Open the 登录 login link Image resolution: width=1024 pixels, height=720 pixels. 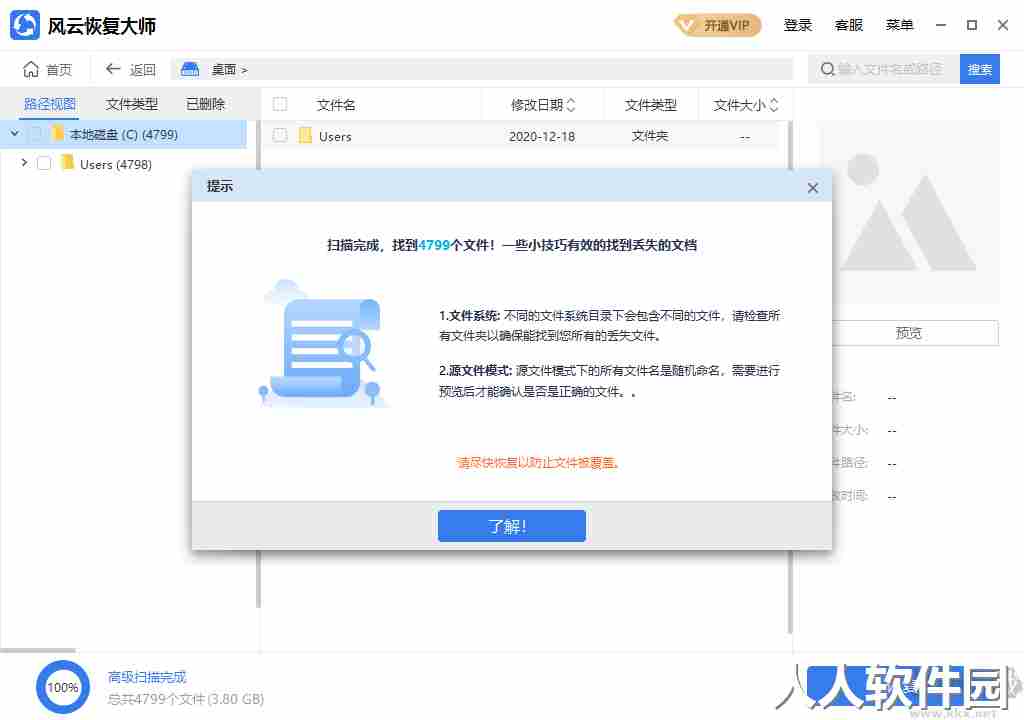pos(797,25)
